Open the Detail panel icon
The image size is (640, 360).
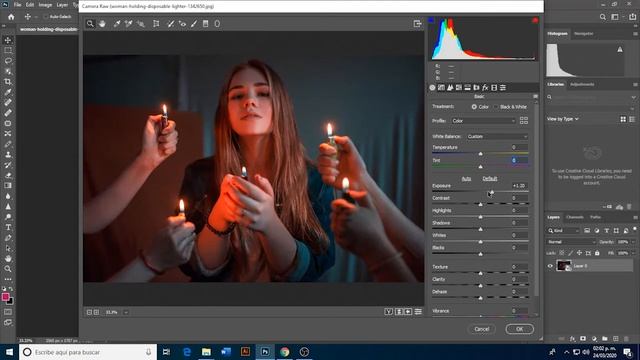tap(450, 88)
